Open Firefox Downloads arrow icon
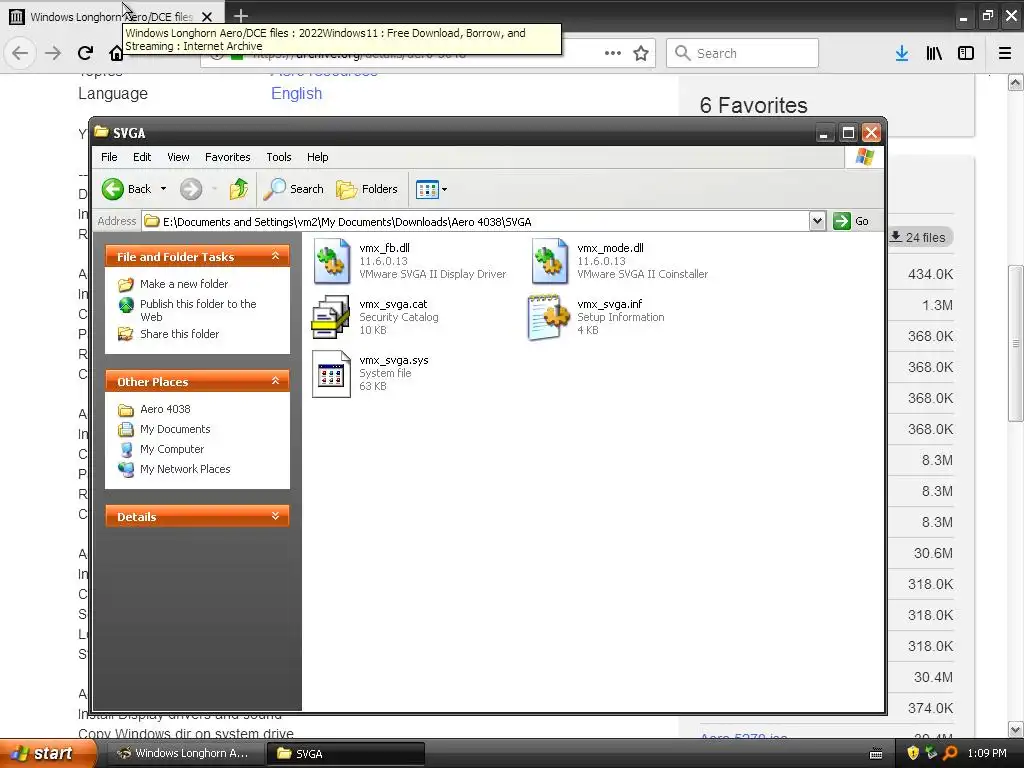This screenshot has width=1024, height=768. tap(901, 53)
